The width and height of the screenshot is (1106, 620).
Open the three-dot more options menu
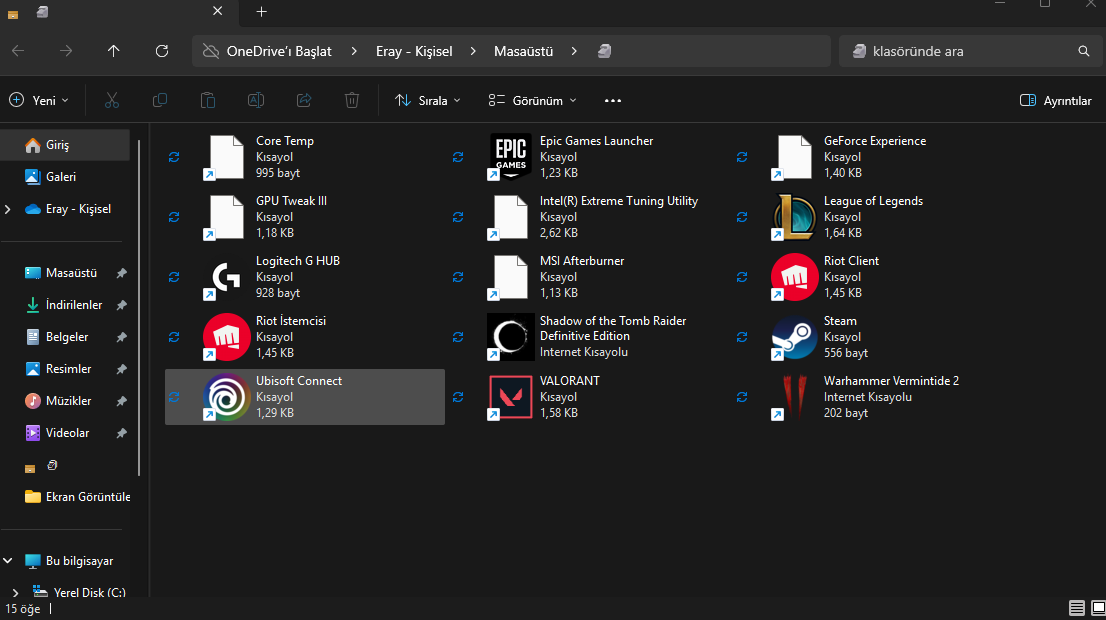[x=613, y=101]
